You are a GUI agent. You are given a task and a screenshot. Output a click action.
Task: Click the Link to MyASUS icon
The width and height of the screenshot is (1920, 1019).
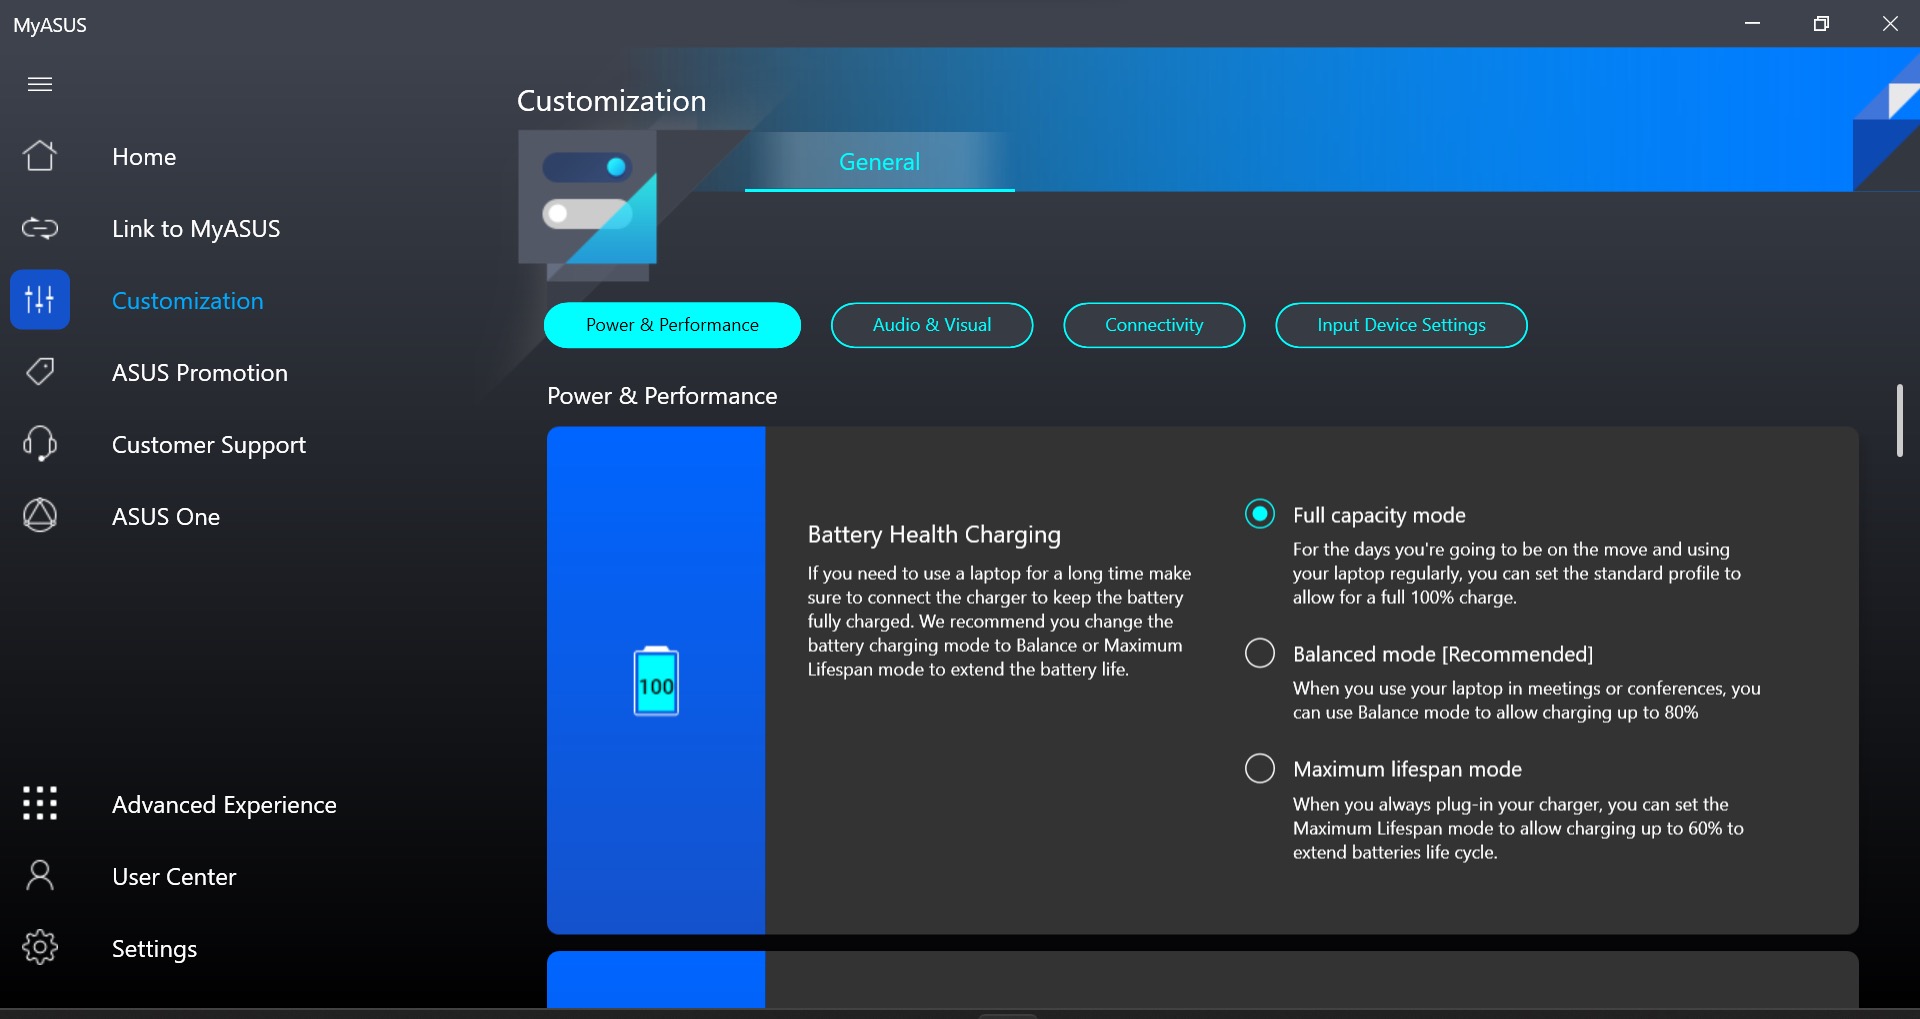[x=40, y=229]
